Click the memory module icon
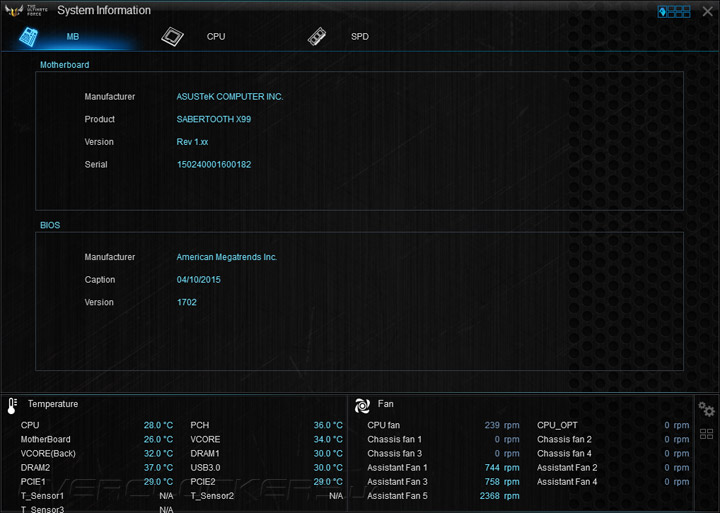Image resolution: width=720 pixels, height=513 pixels. coord(317,37)
